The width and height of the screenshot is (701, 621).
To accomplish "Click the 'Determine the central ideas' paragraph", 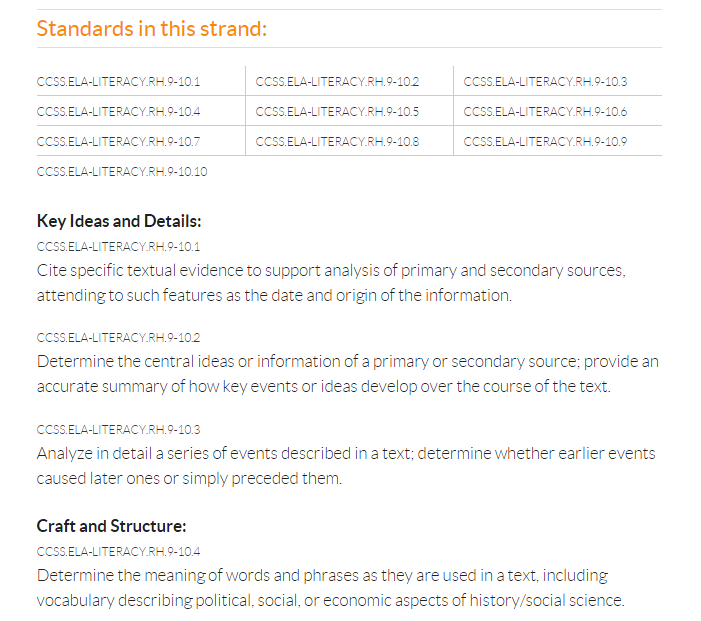I will tap(347, 374).
